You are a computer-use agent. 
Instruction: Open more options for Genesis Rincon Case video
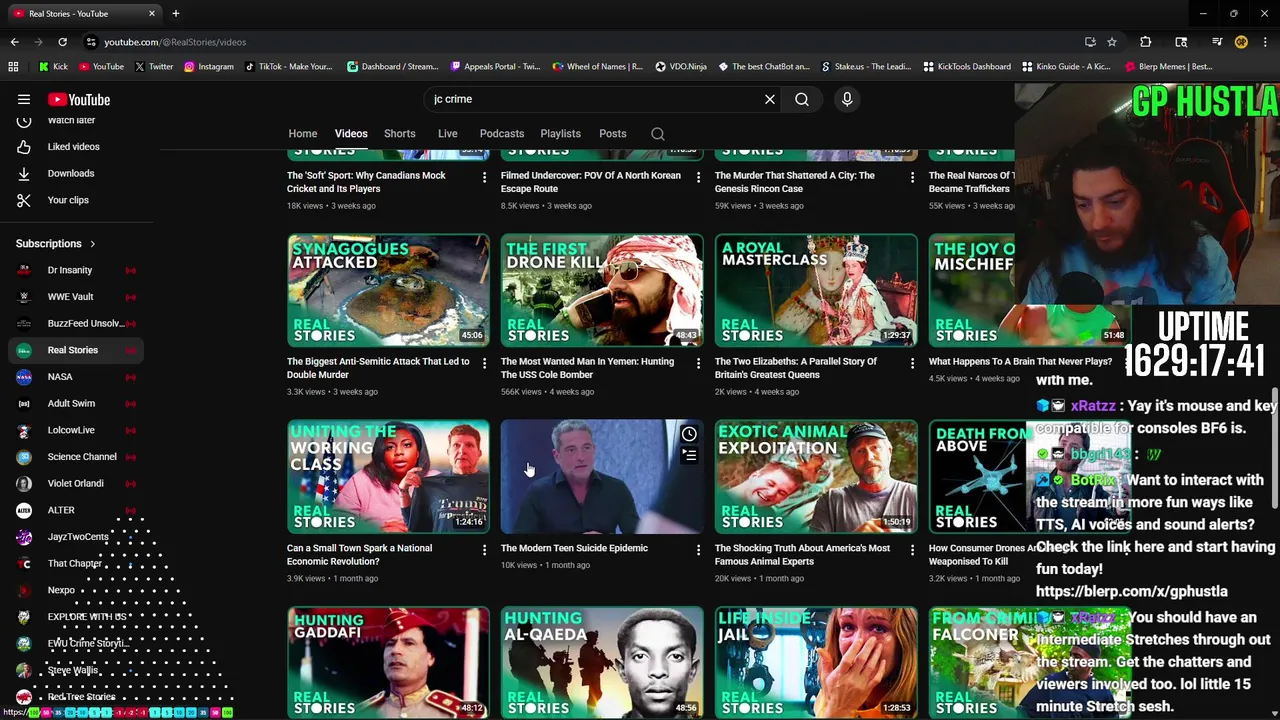tap(912, 177)
